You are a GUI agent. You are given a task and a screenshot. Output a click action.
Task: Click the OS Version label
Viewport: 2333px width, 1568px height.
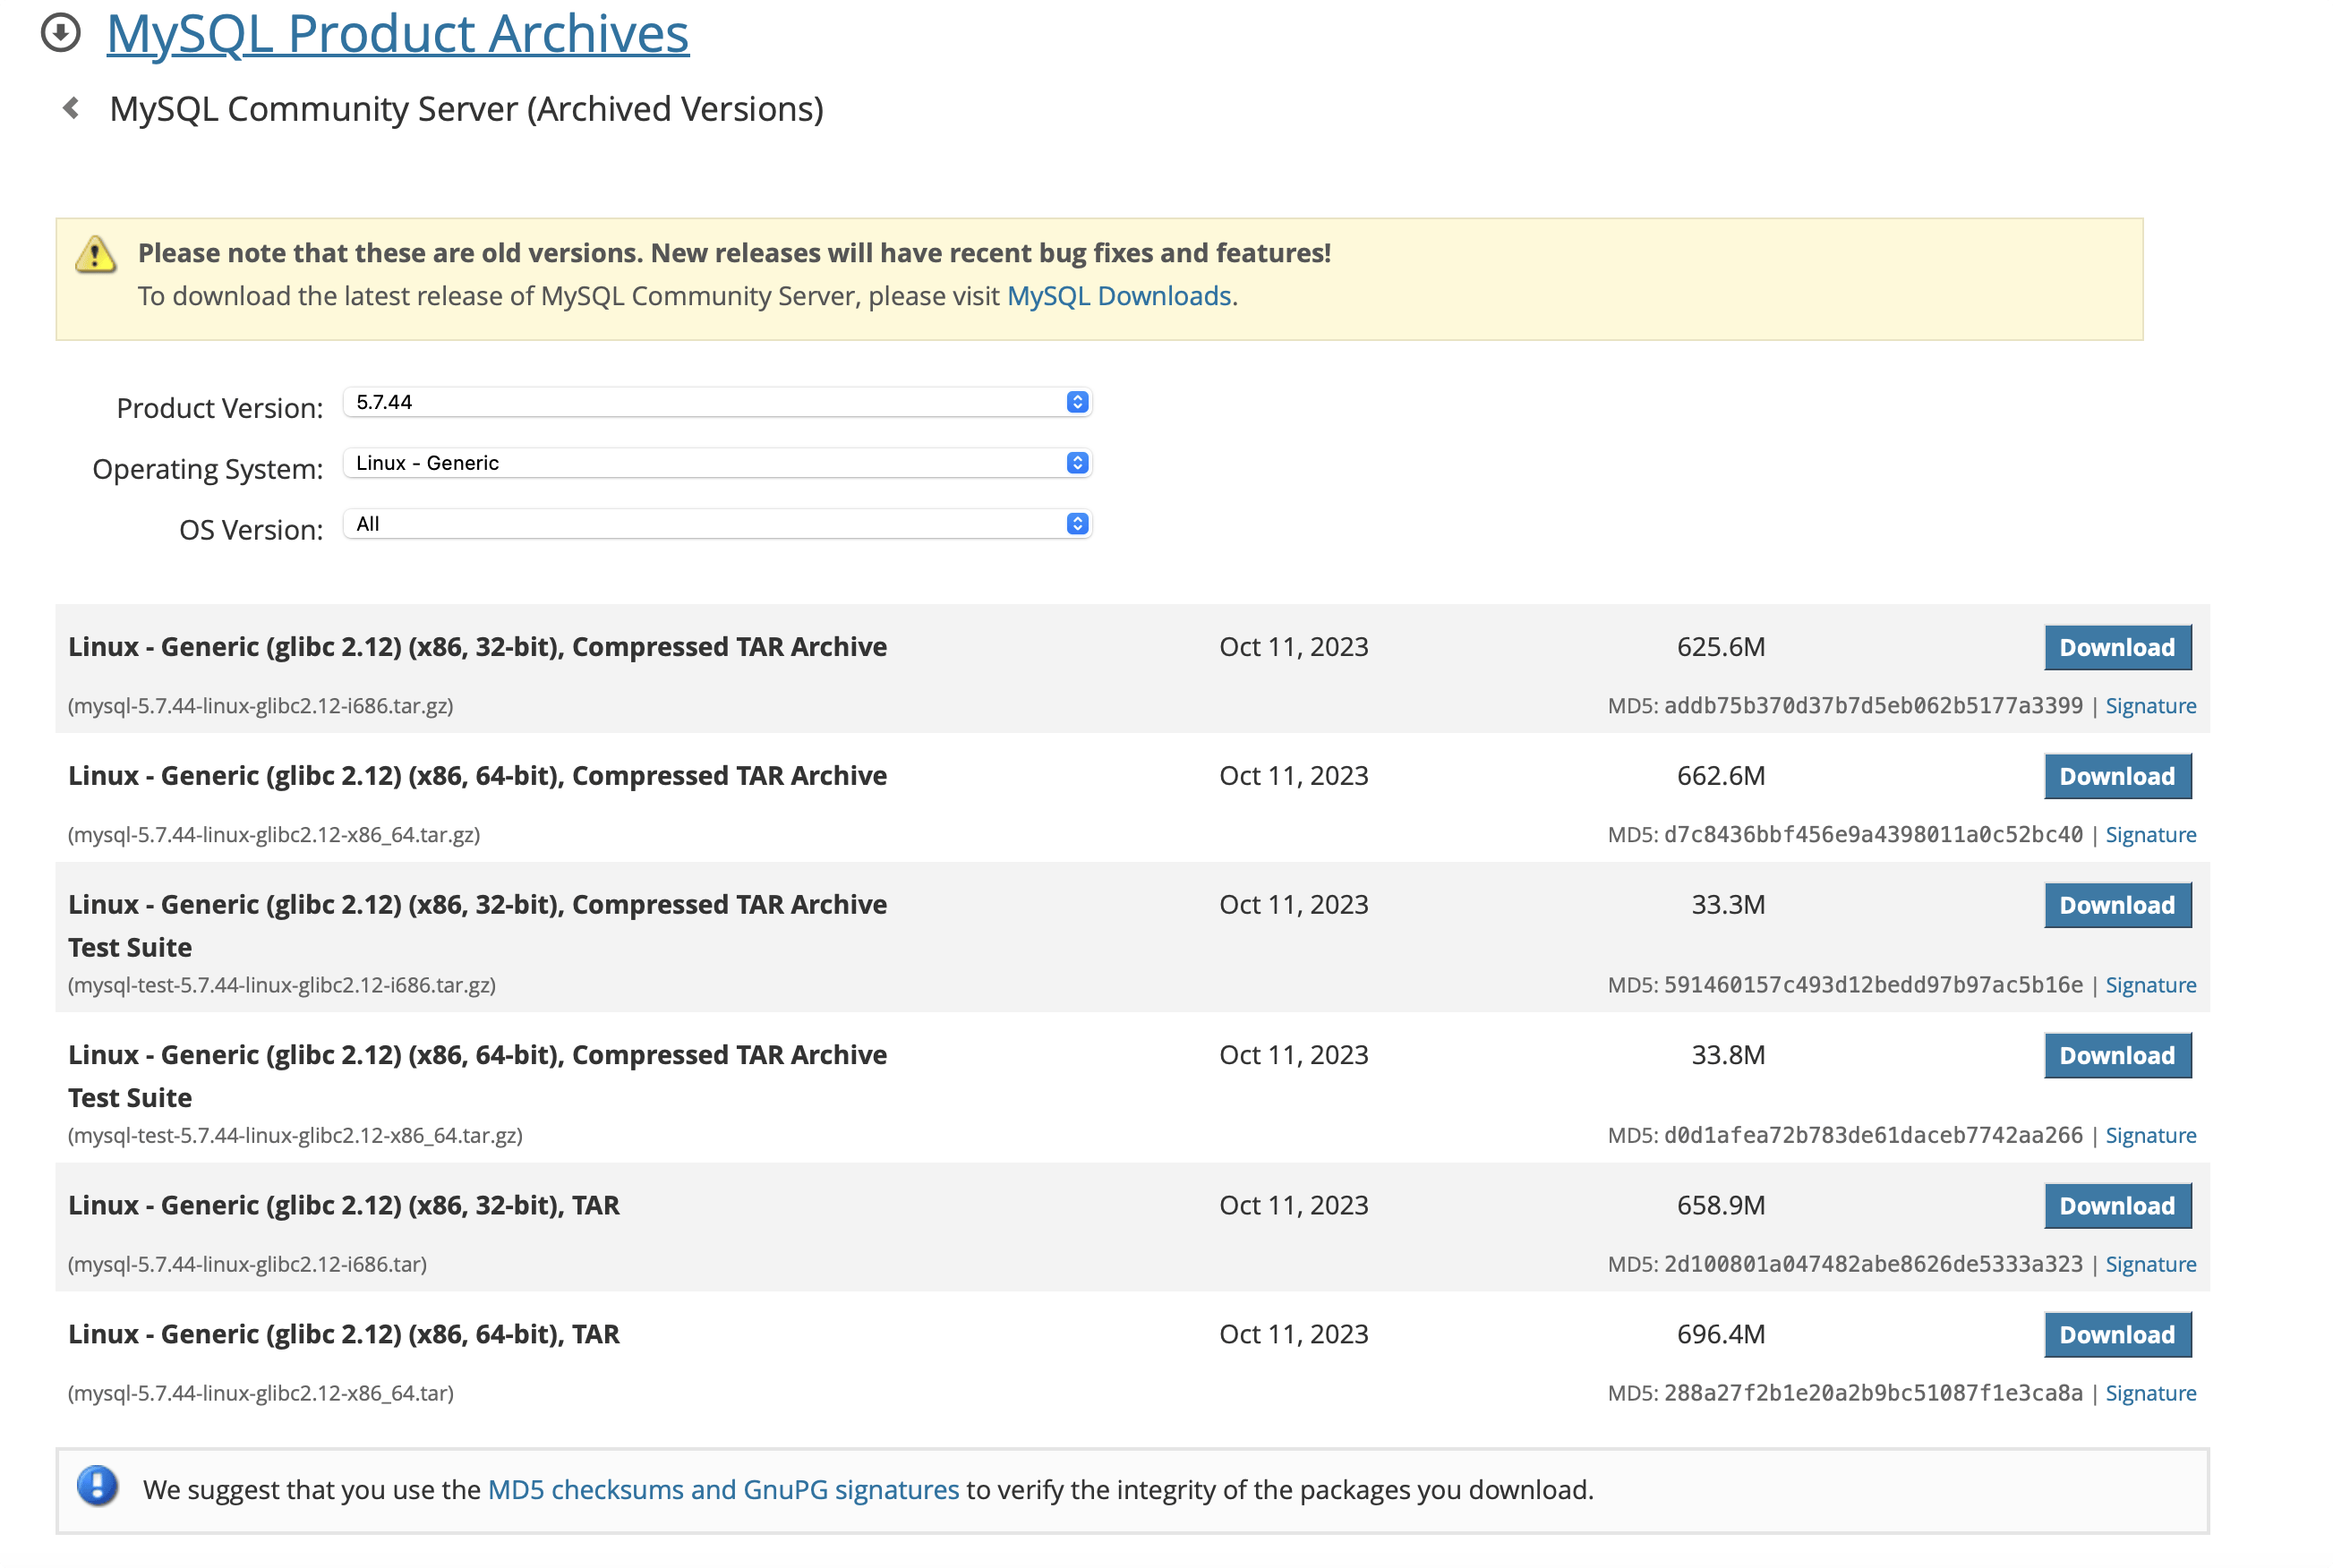pyautogui.click(x=251, y=530)
